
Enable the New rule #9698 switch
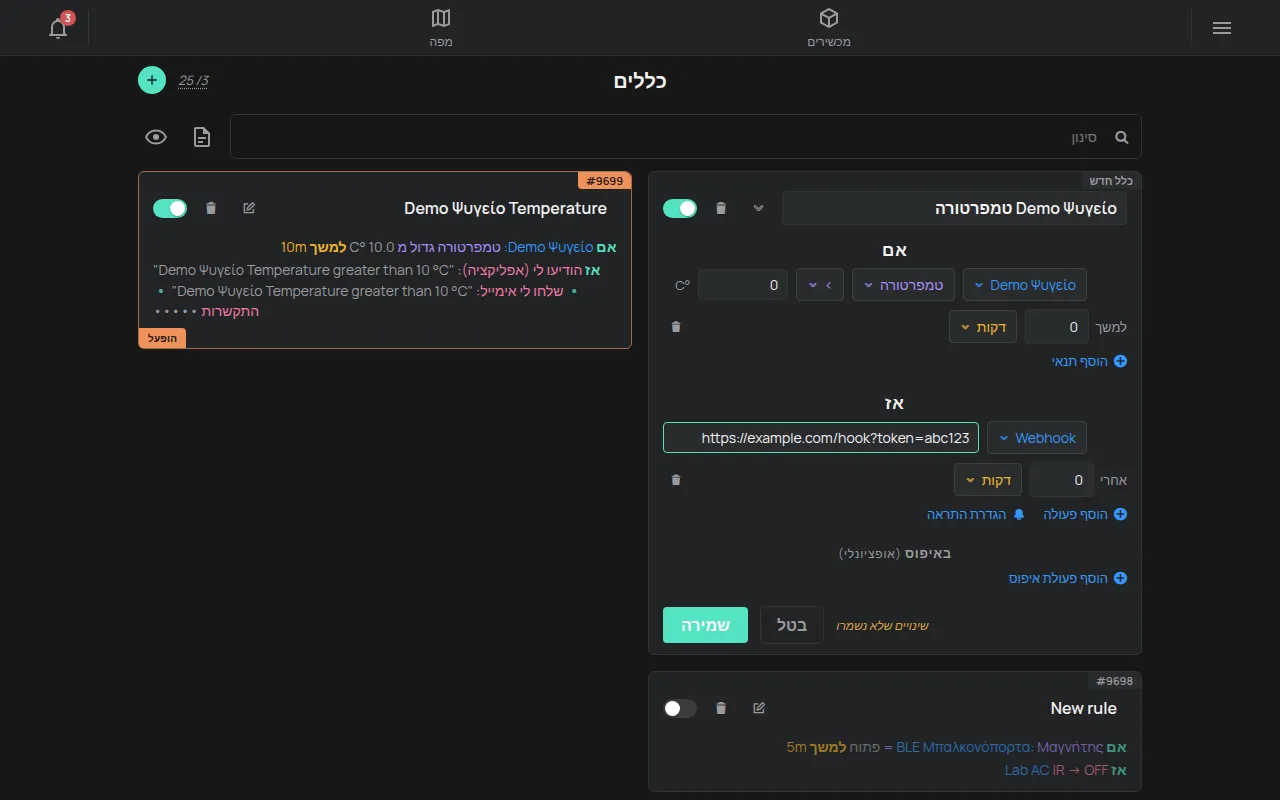pyautogui.click(x=680, y=708)
